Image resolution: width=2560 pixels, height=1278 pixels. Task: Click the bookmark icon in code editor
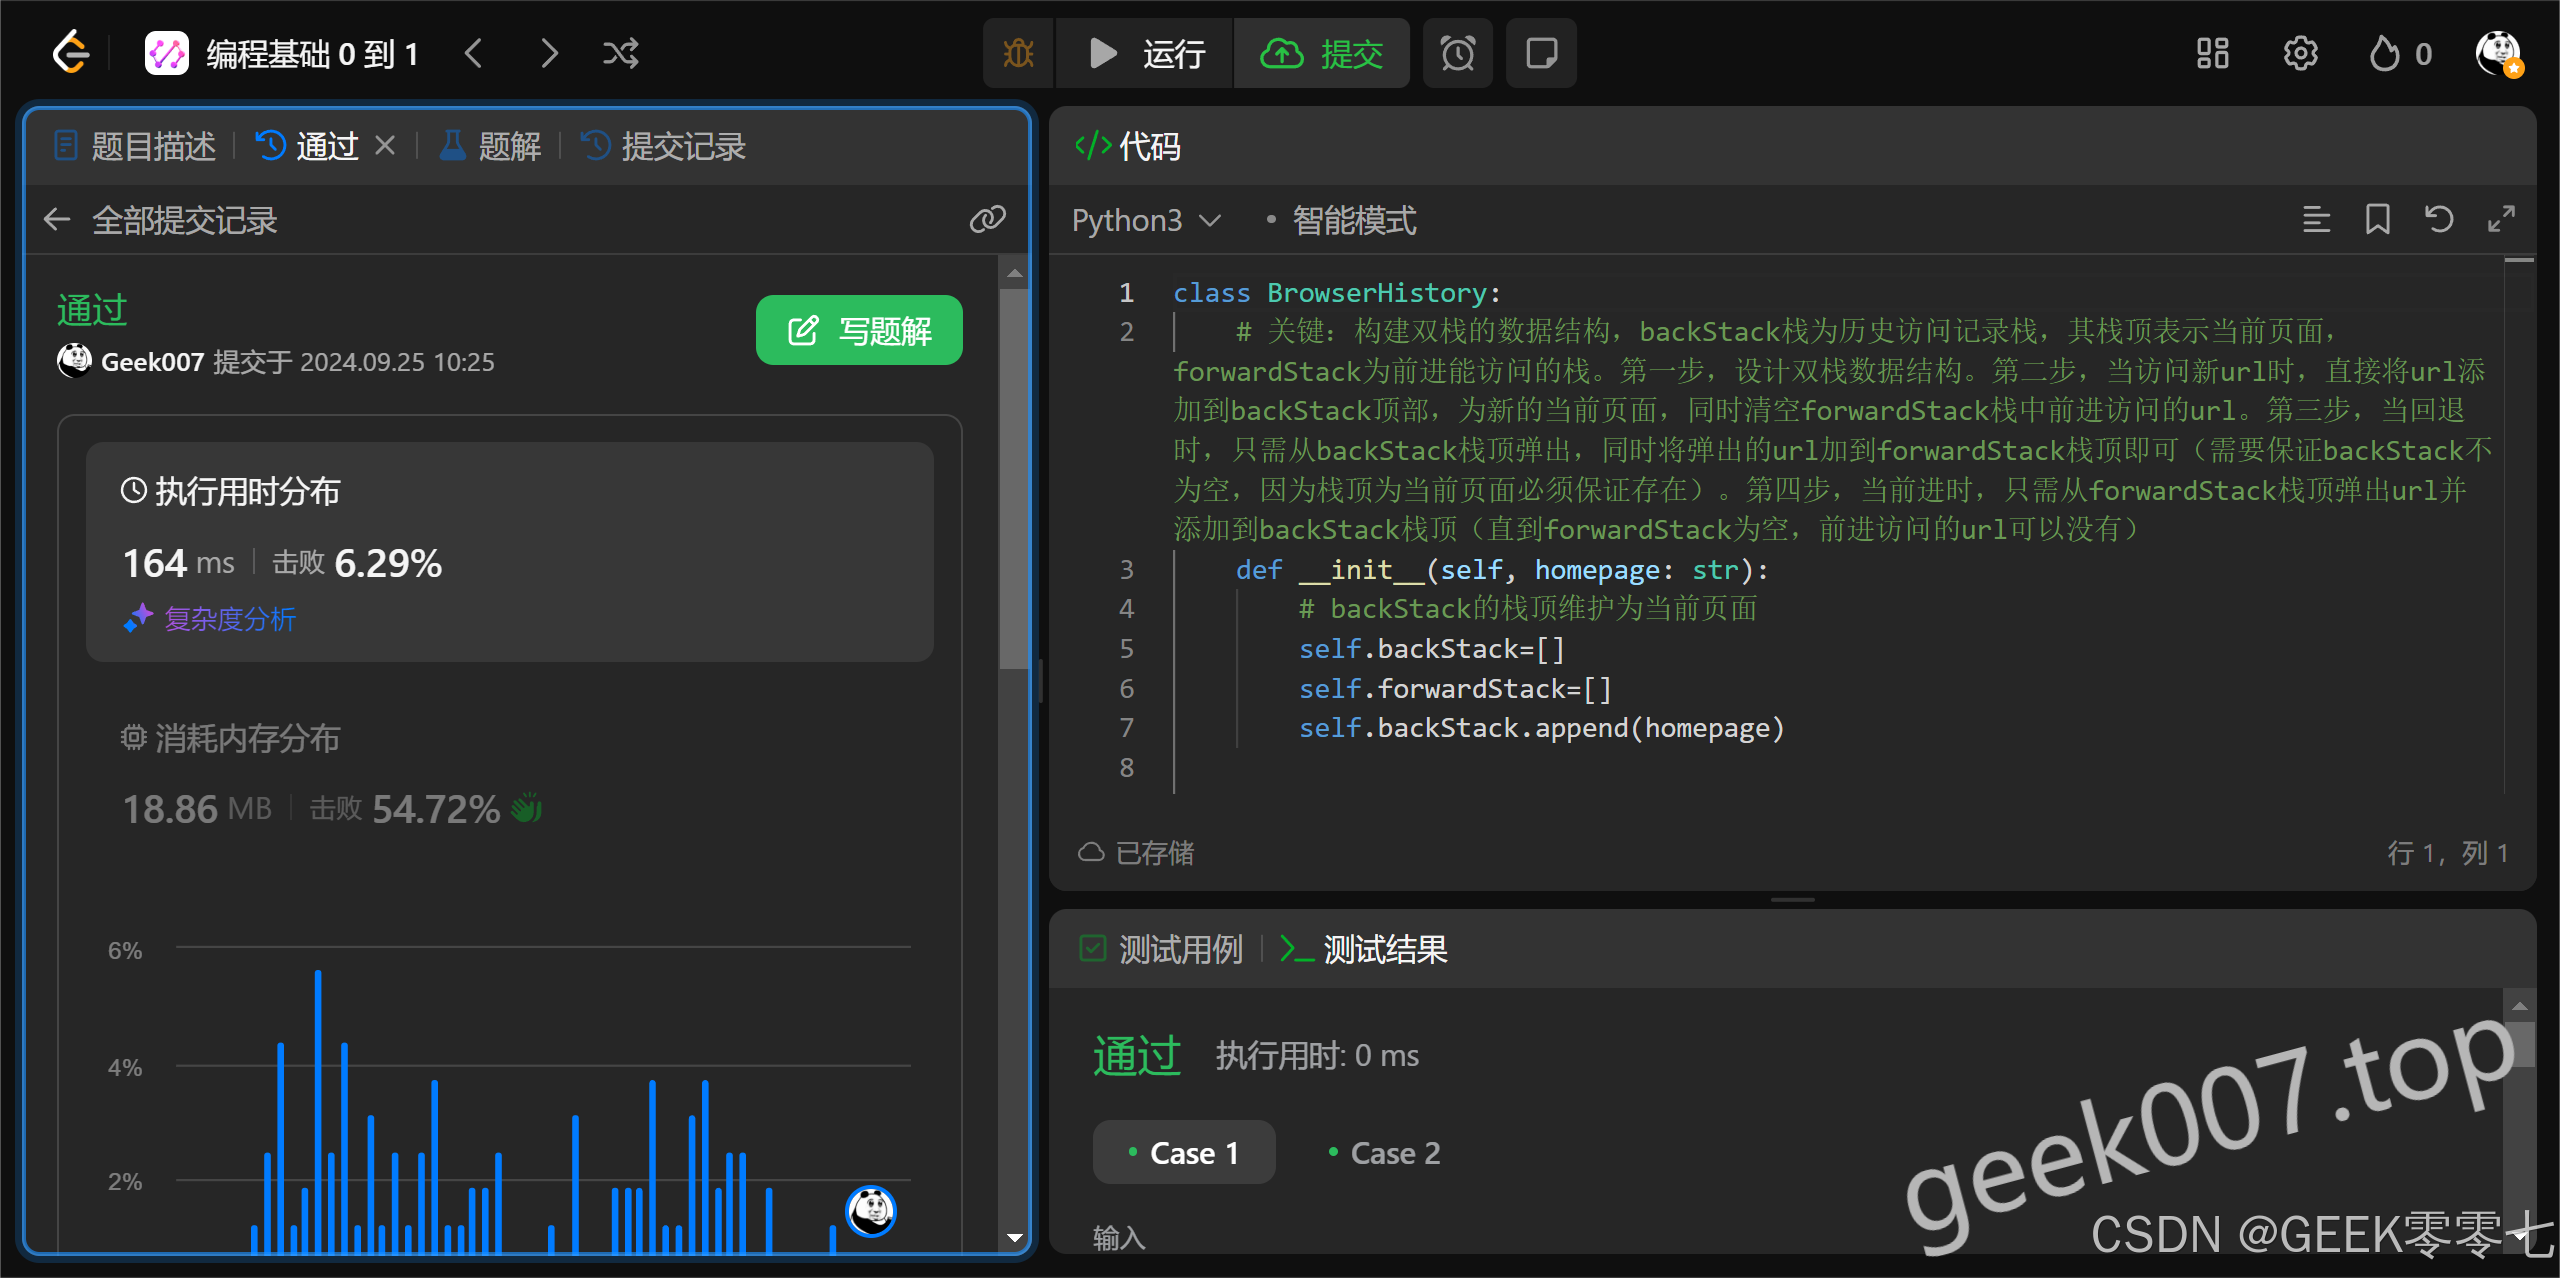coord(2377,219)
